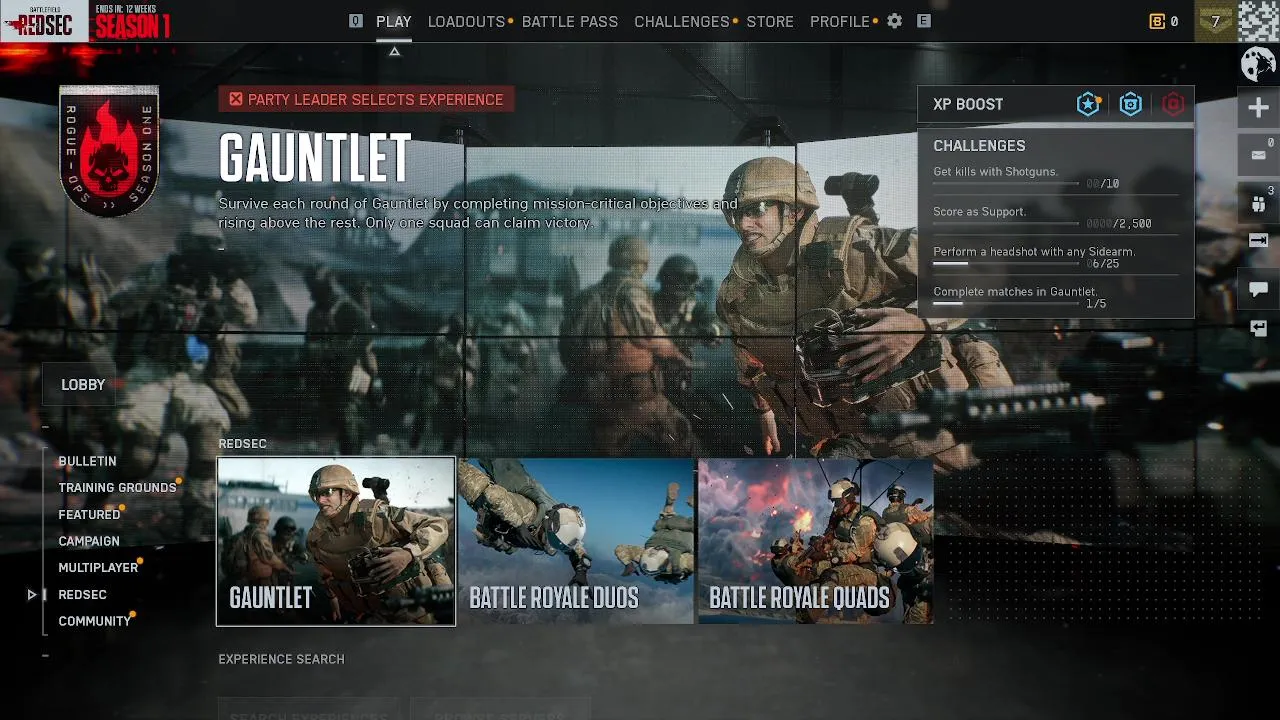This screenshot has height=720, width=1280.
Task: Open the player avatar icon
Action: coord(1258,21)
